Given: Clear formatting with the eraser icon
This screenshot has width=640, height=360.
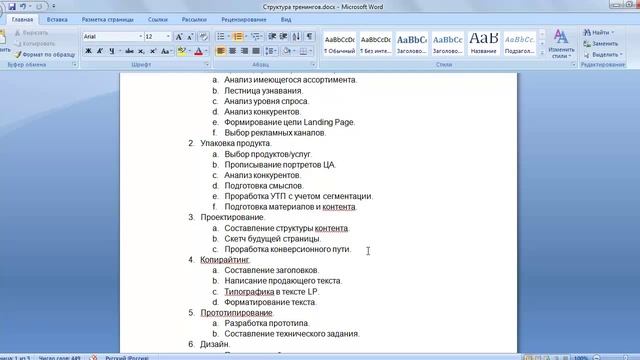Looking at the screenshot, I should [203, 37].
